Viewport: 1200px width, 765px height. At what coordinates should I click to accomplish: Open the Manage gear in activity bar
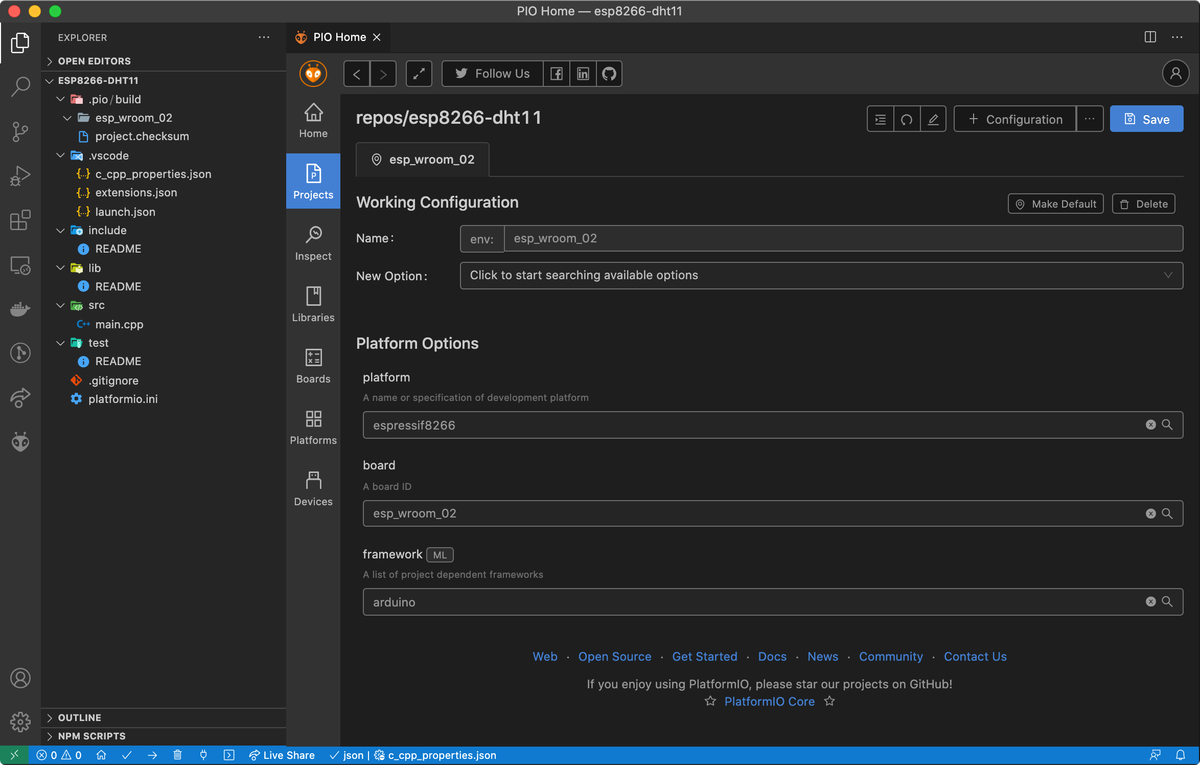(20, 721)
